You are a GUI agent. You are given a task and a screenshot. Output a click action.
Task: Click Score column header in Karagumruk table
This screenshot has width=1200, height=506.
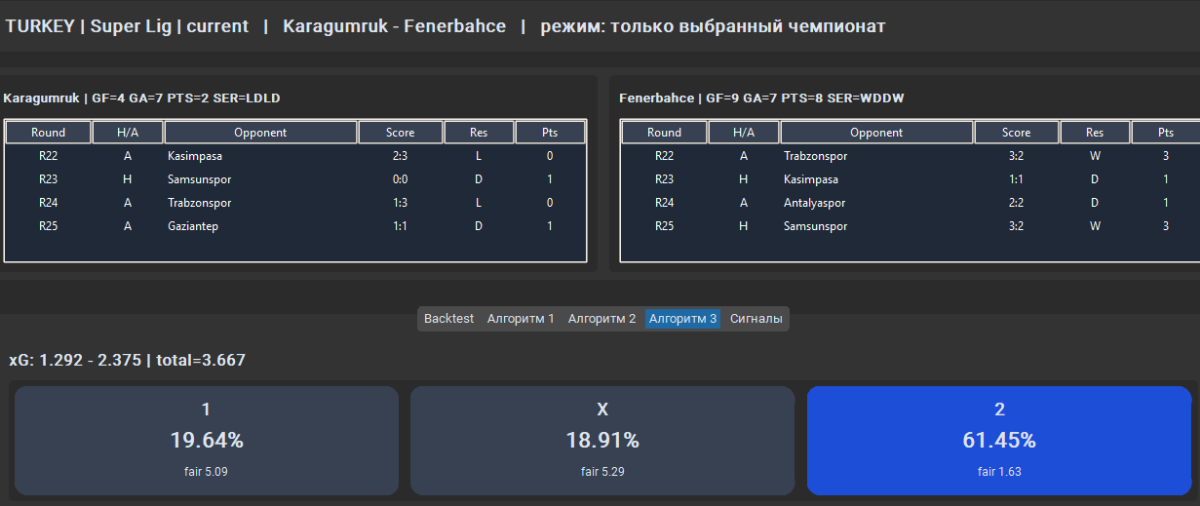pos(400,133)
